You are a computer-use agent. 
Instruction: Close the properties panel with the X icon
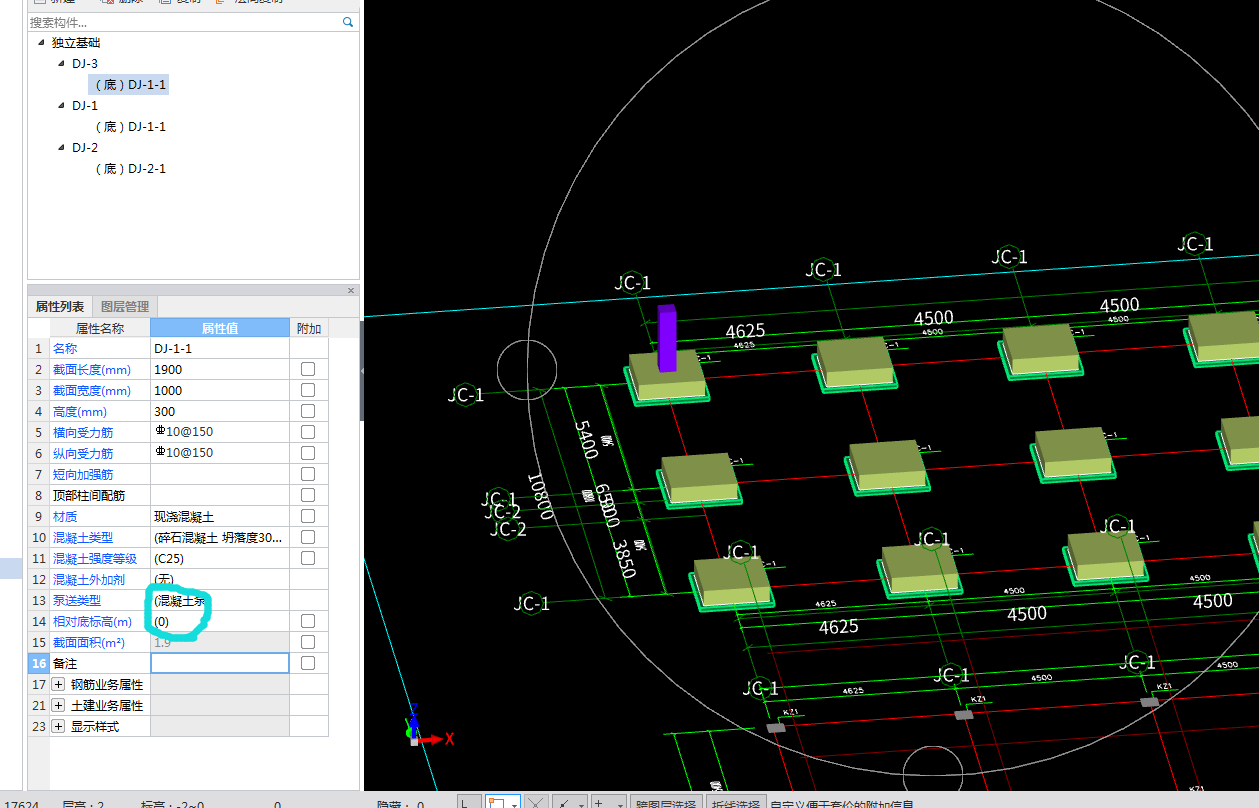pyautogui.click(x=350, y=291)
